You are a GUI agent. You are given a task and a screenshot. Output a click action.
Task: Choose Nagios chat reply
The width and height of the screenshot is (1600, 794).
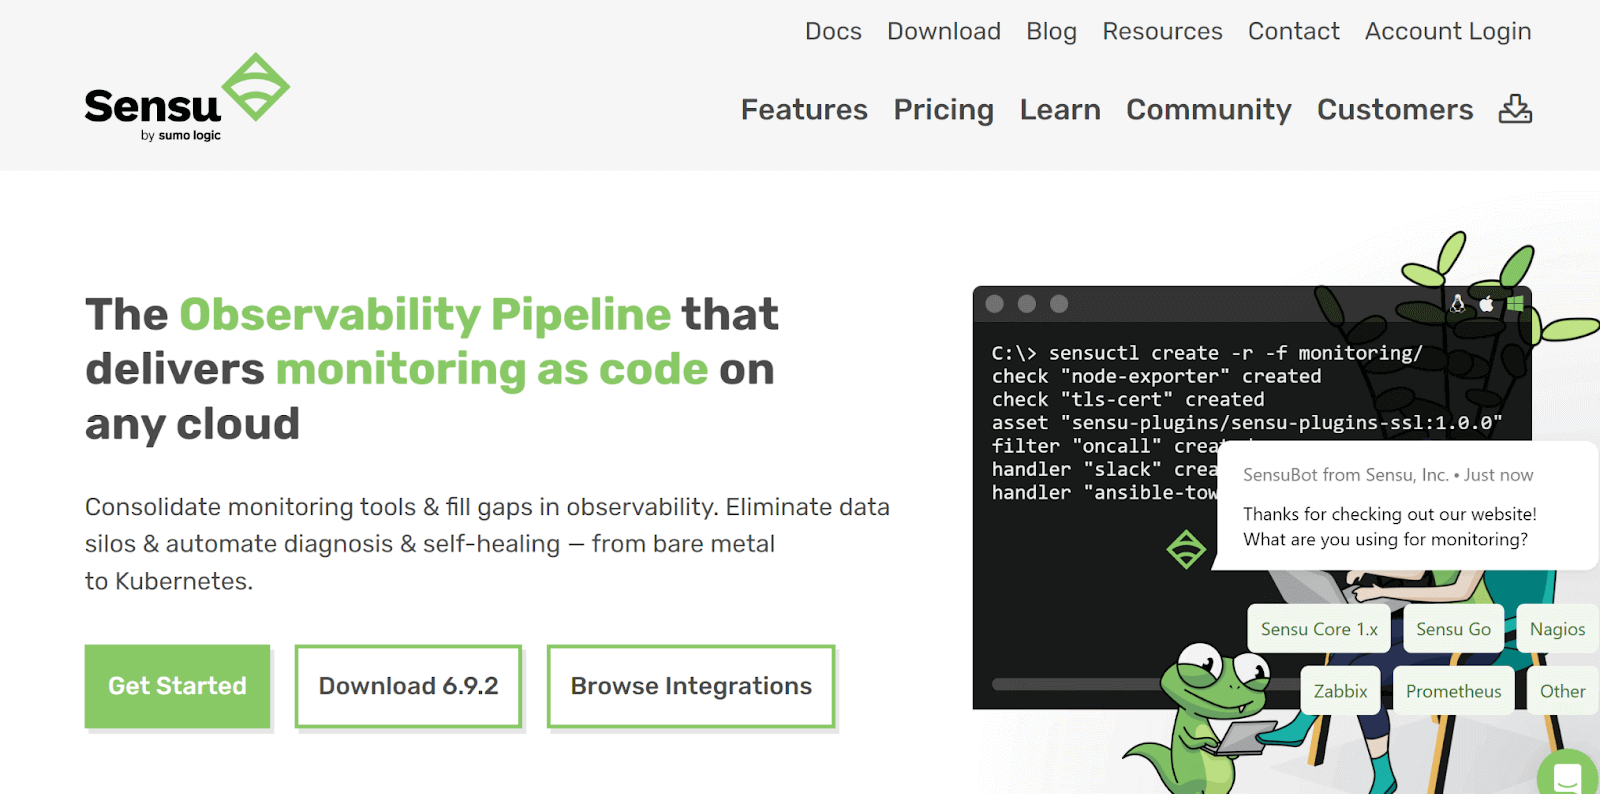(1557, 629)
